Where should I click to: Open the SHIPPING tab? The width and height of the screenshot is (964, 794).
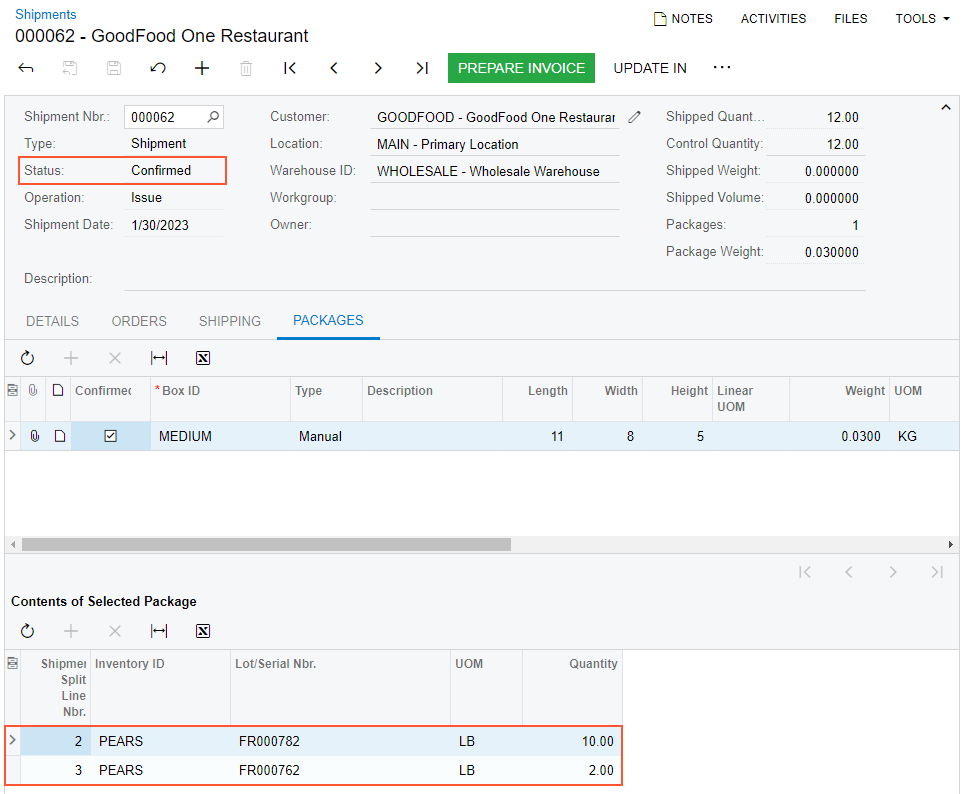(x=229, y=321)
